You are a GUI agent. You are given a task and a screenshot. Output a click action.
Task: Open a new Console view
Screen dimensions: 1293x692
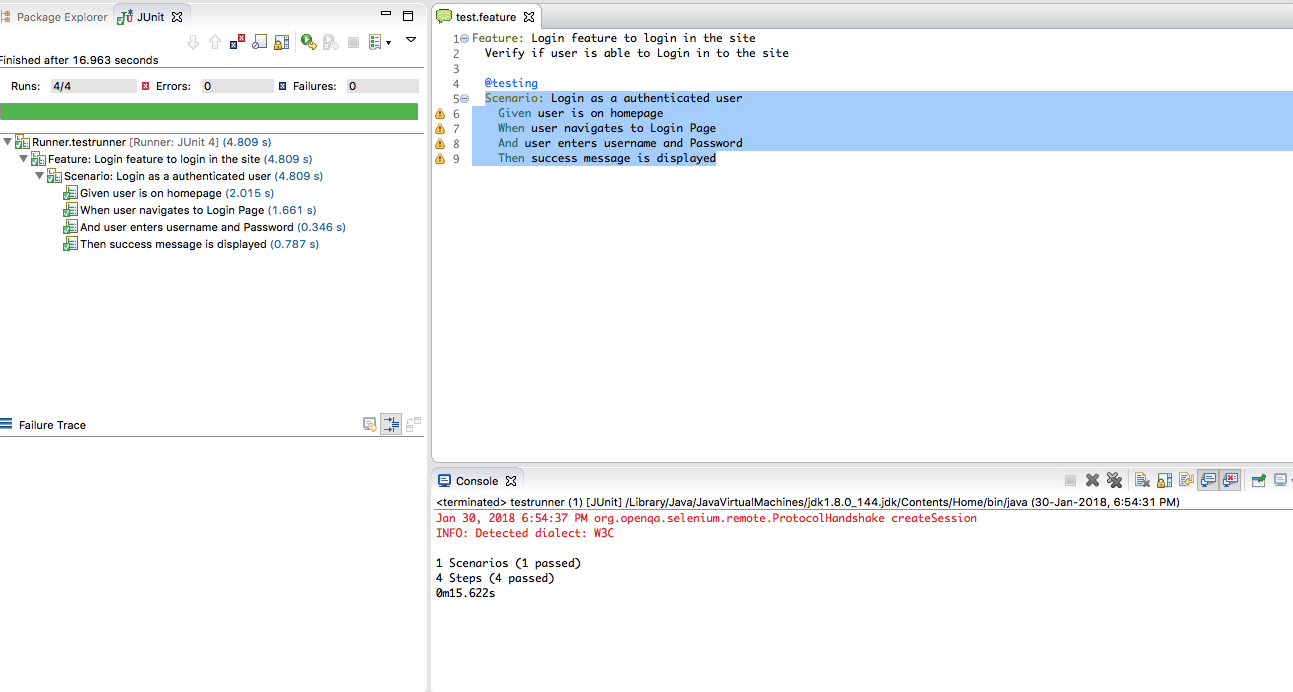click(1282, 480)
